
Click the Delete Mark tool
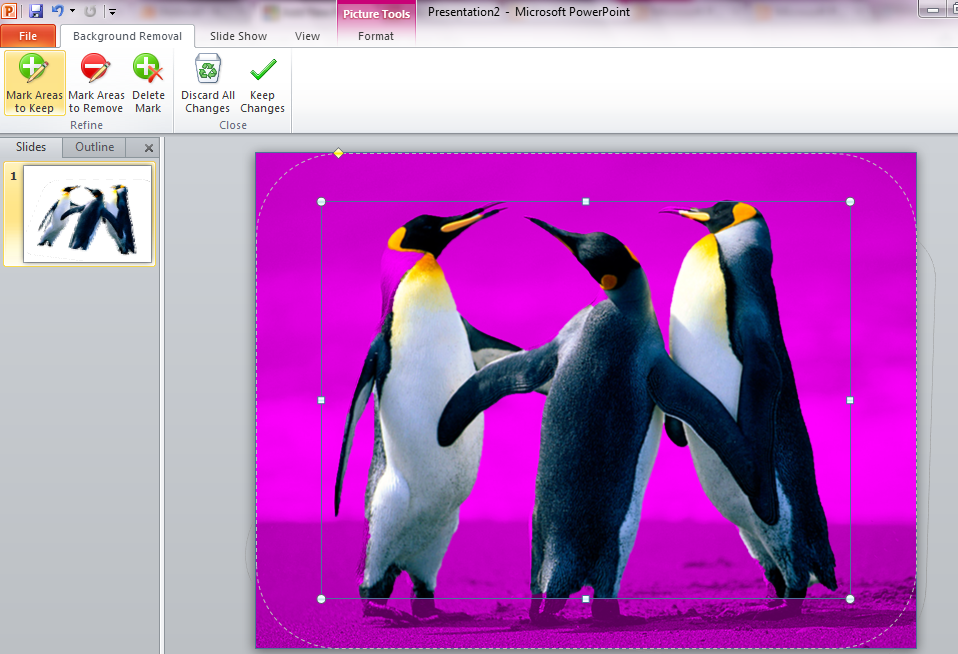(x=148, y=84)
